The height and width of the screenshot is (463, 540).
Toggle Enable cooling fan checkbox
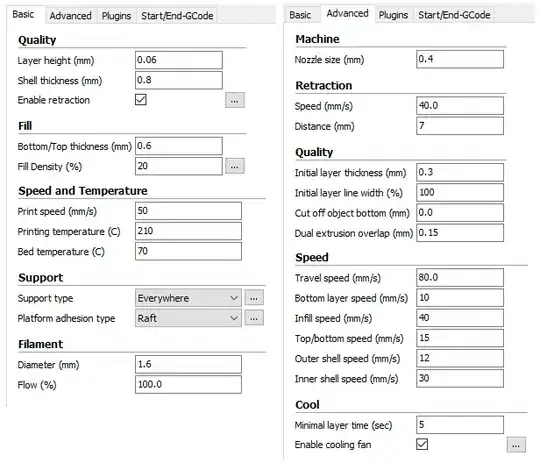pyautogui.click(x=422, y=444)
